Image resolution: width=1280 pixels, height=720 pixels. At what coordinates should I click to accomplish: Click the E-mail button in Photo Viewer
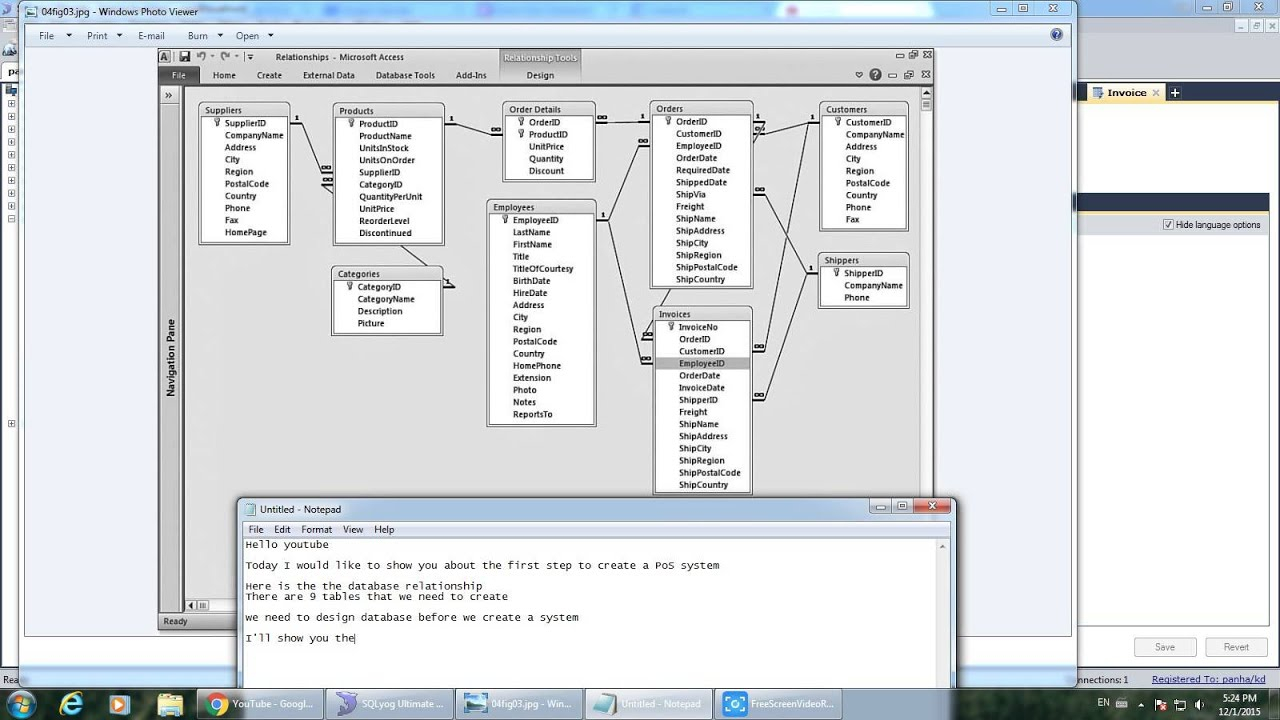pyautogui.click(x=151, y=35)
